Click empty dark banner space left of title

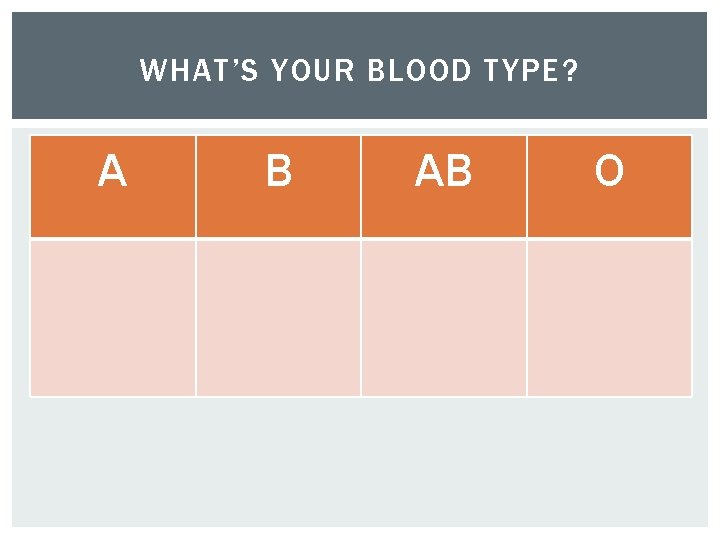[76, 66]
